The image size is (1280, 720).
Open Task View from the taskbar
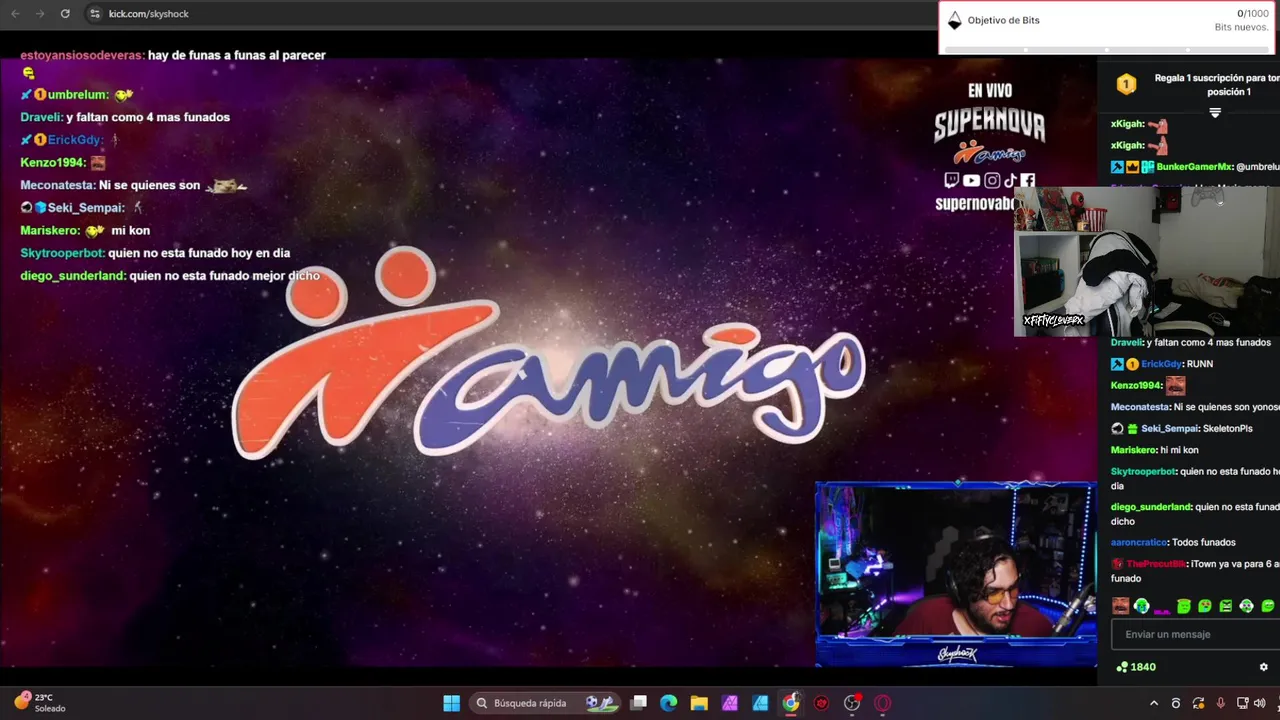[x=639, y=703]
